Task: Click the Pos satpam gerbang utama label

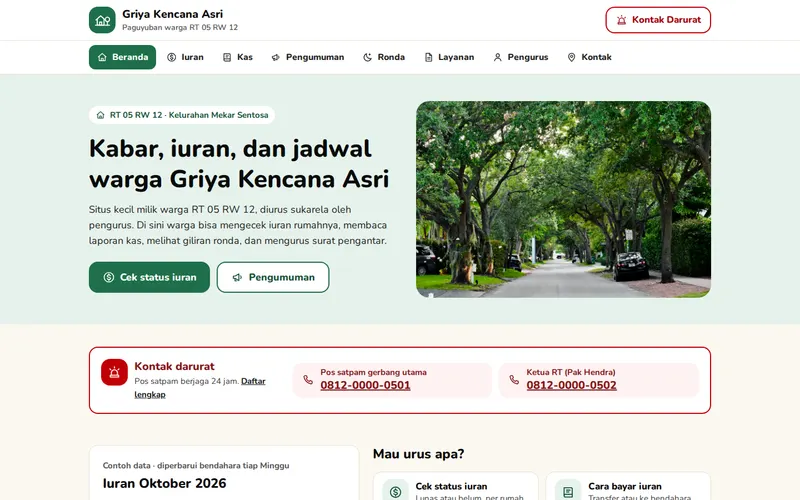Action: [373, 372]
